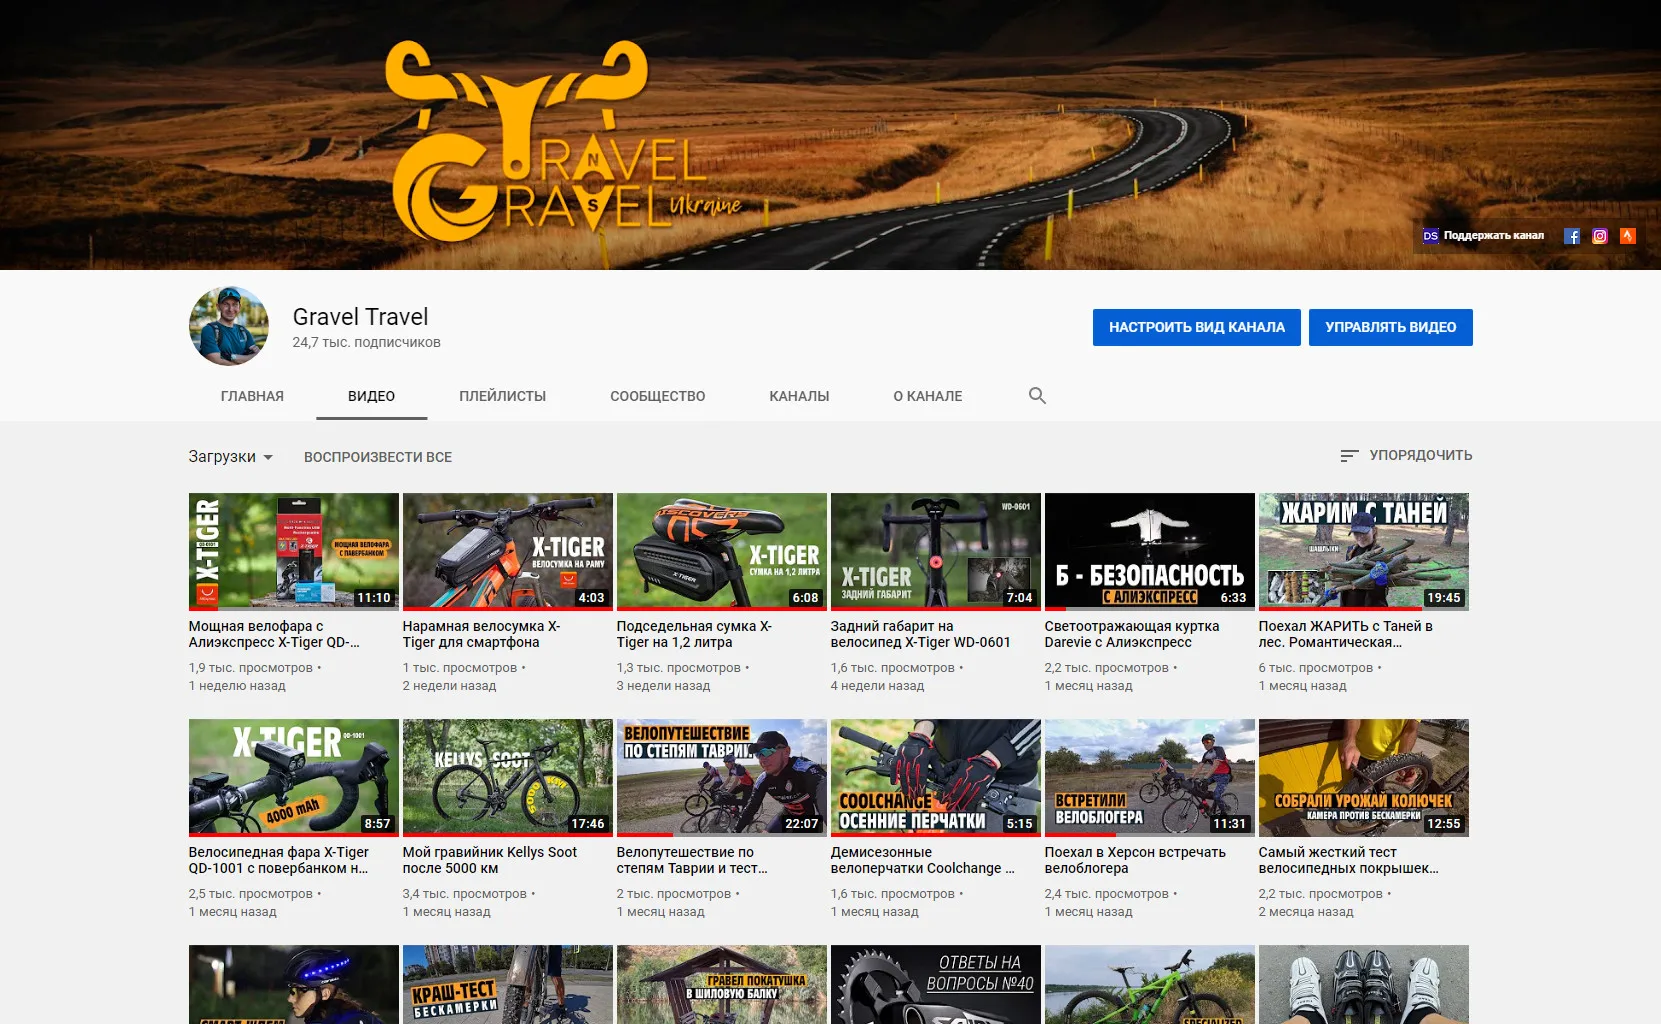Viewport: 1661px width, 1024px height.
Task: Click the Поддержать канал banner link
Action: [x=1483, y=236]
